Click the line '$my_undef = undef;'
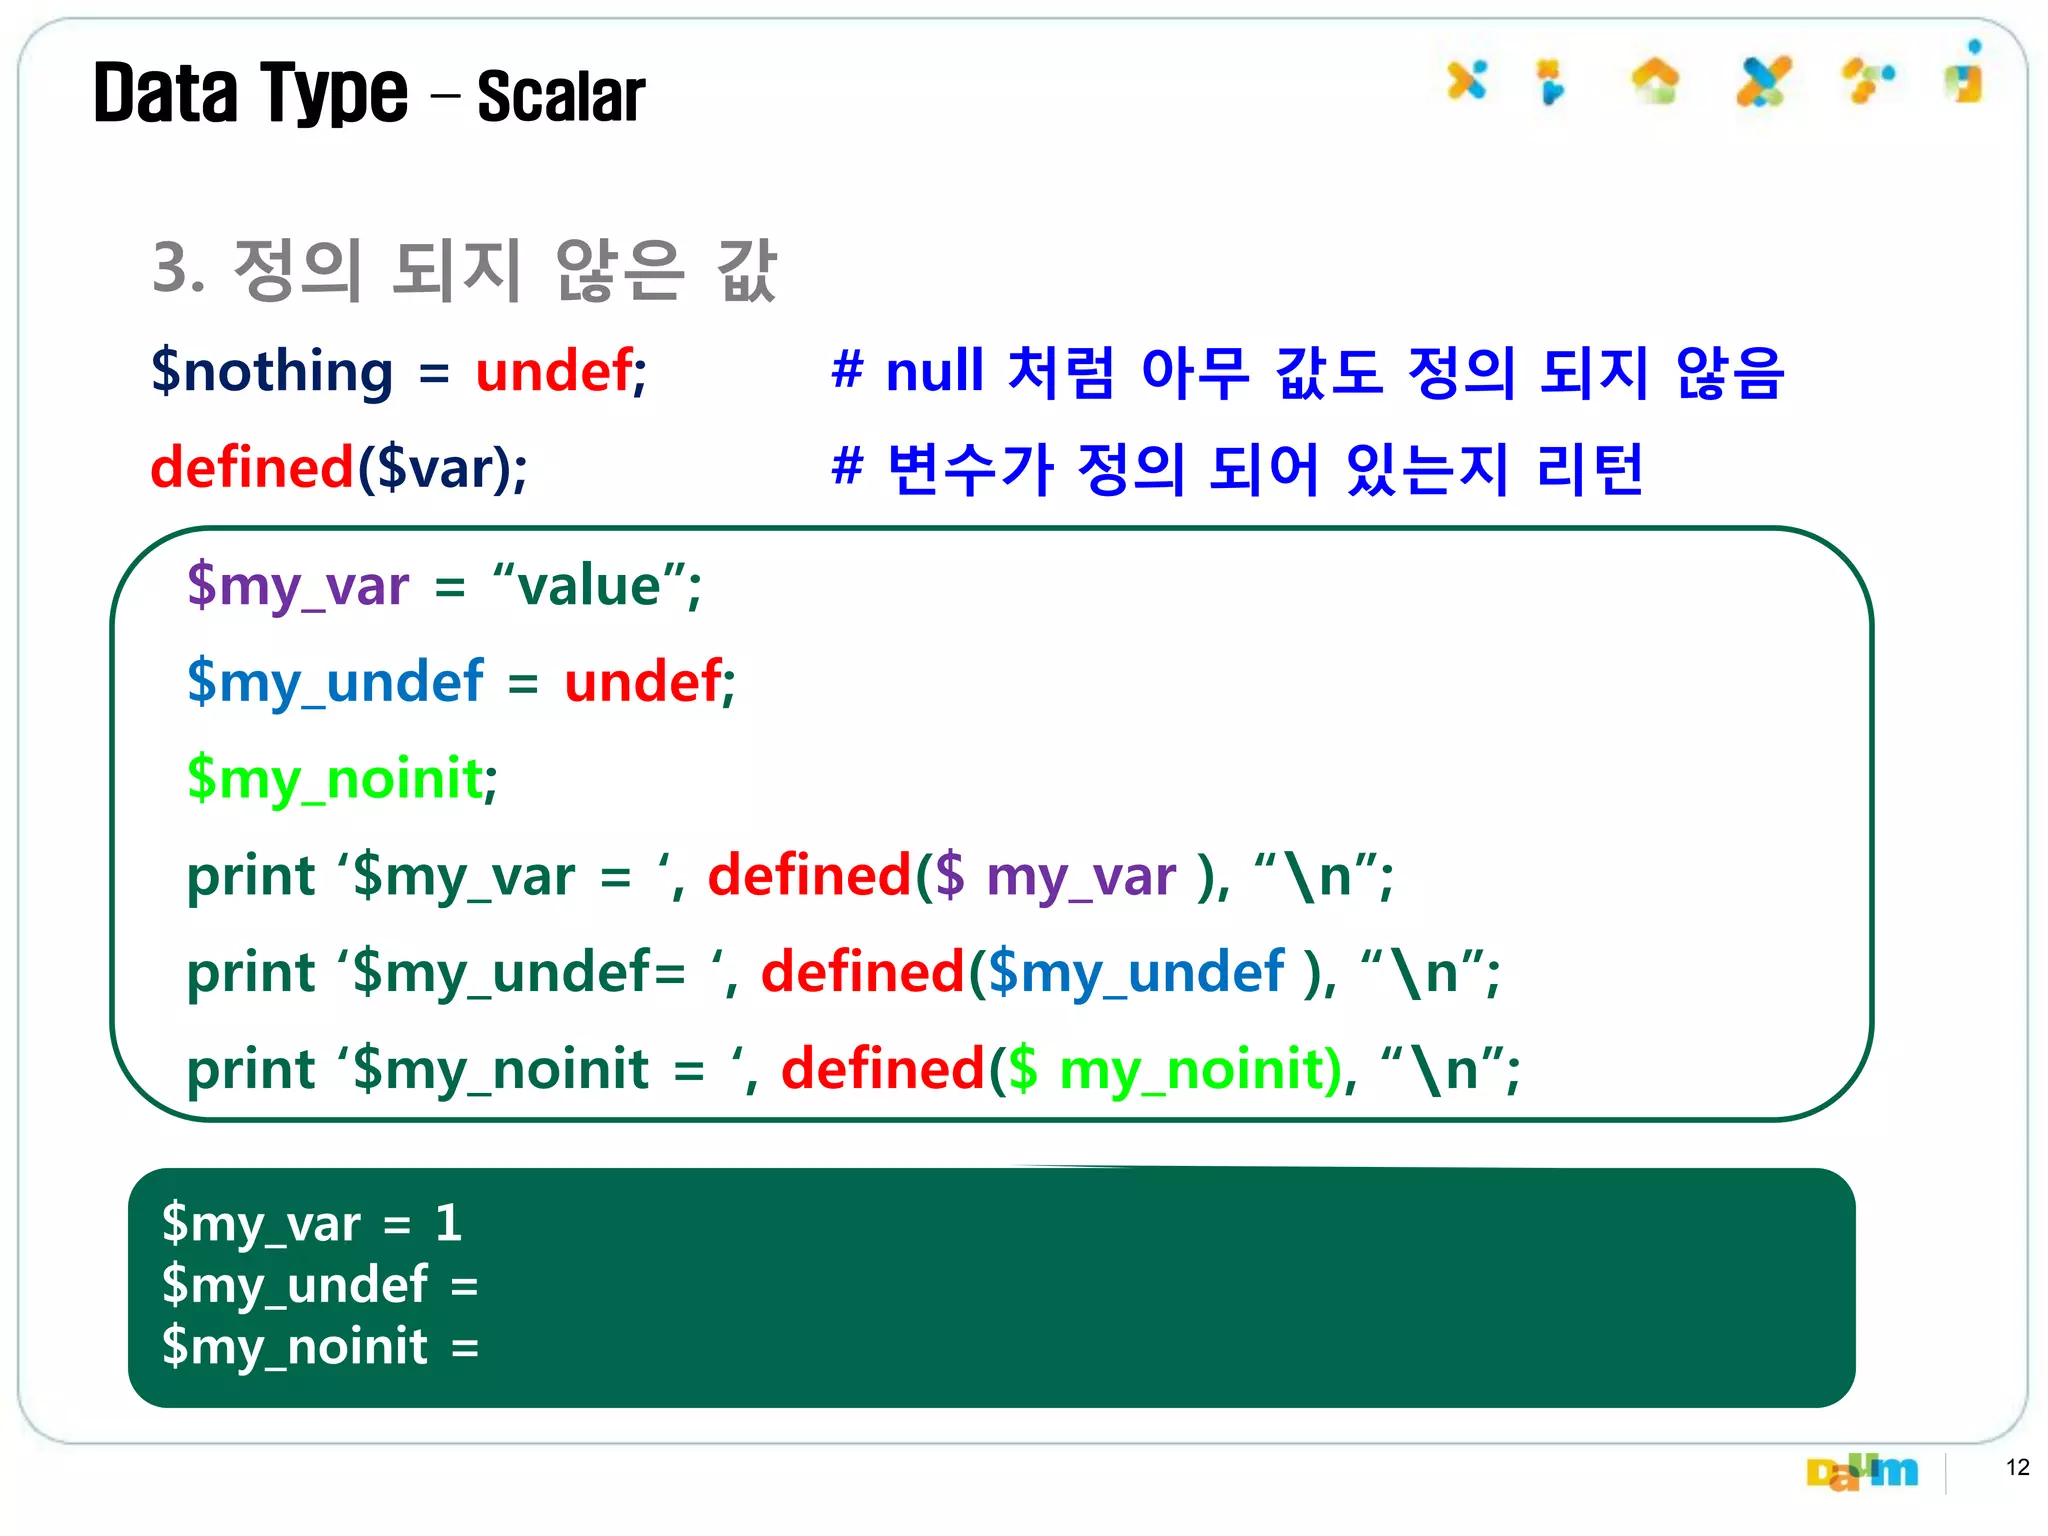2048x1536 pixels. (461, 682)
